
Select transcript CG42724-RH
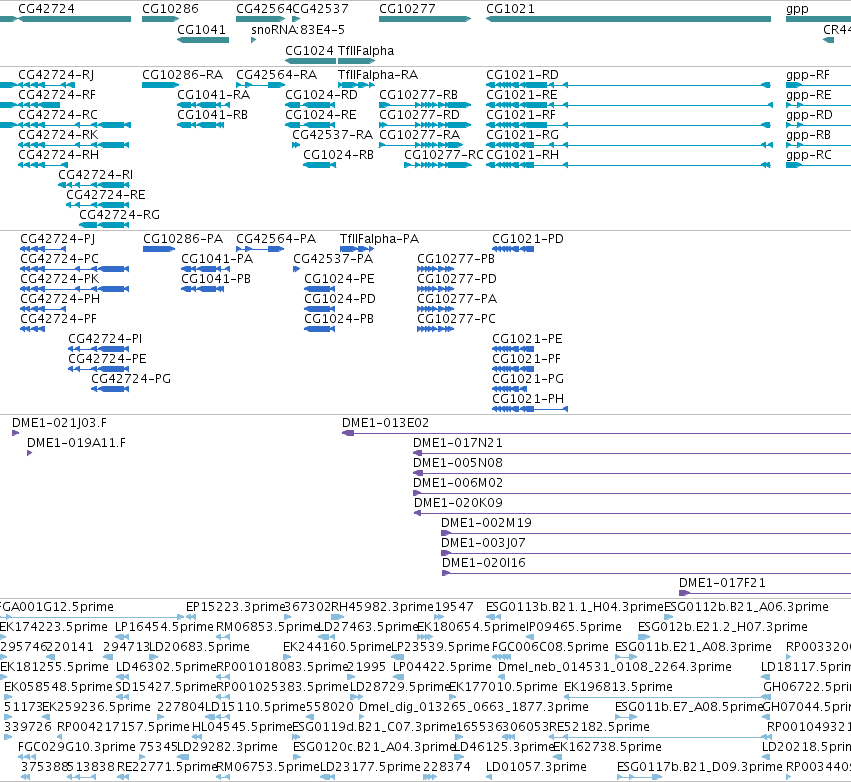click(59, 155)
